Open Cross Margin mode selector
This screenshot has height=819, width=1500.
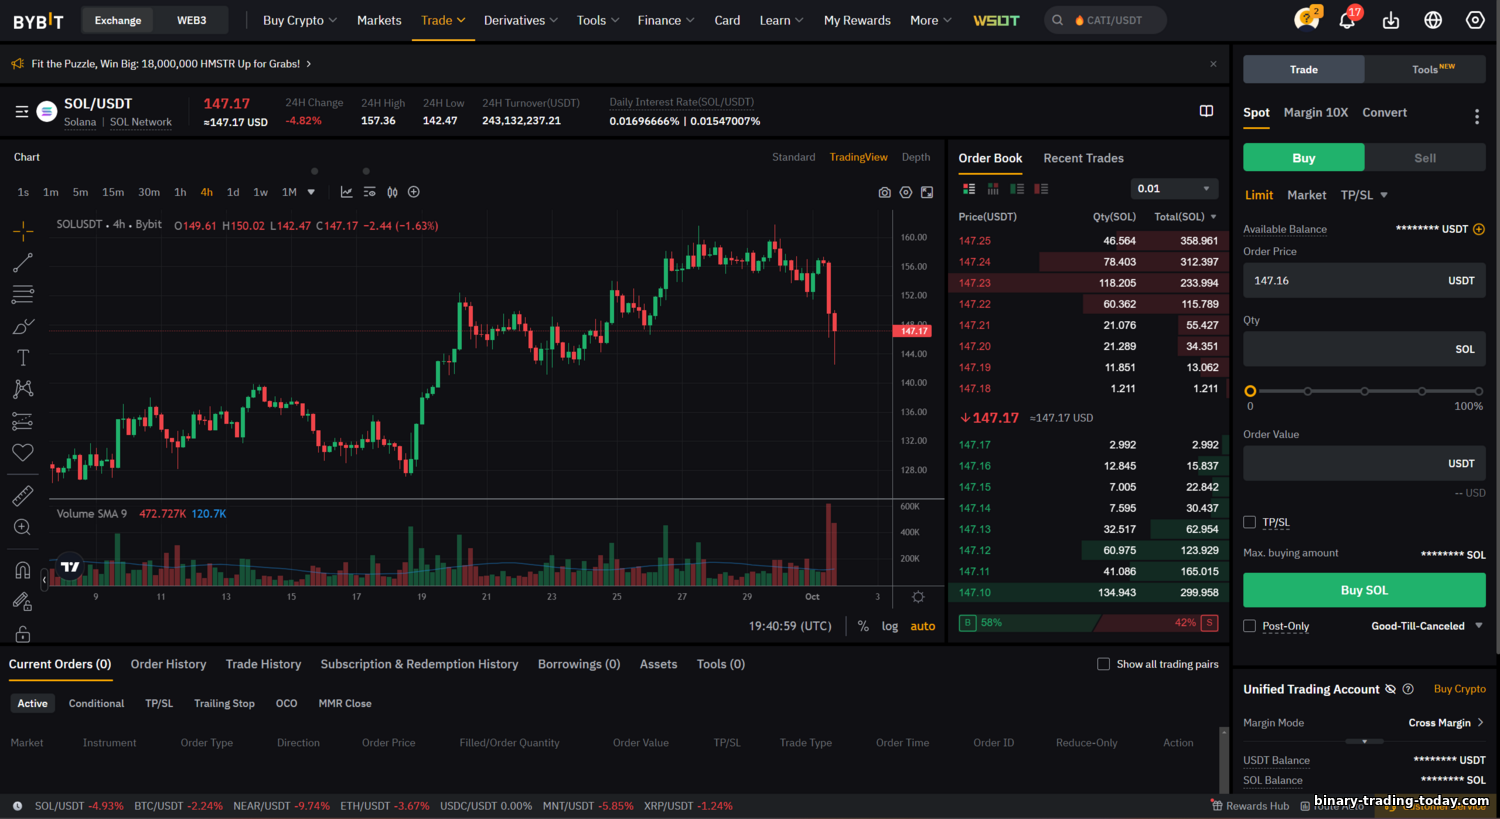click(1446, 723)
